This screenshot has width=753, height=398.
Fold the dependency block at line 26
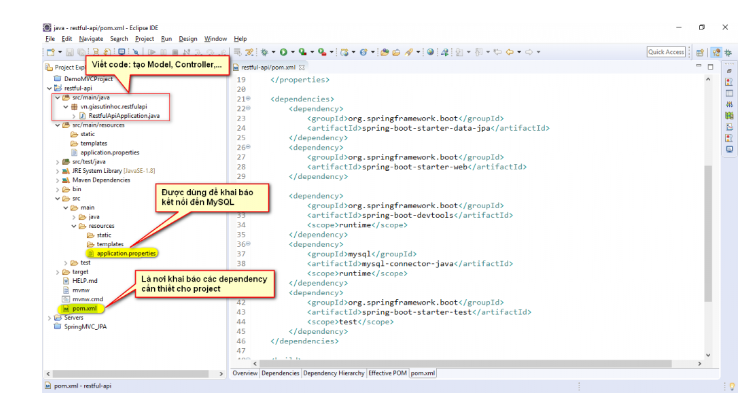248,147
